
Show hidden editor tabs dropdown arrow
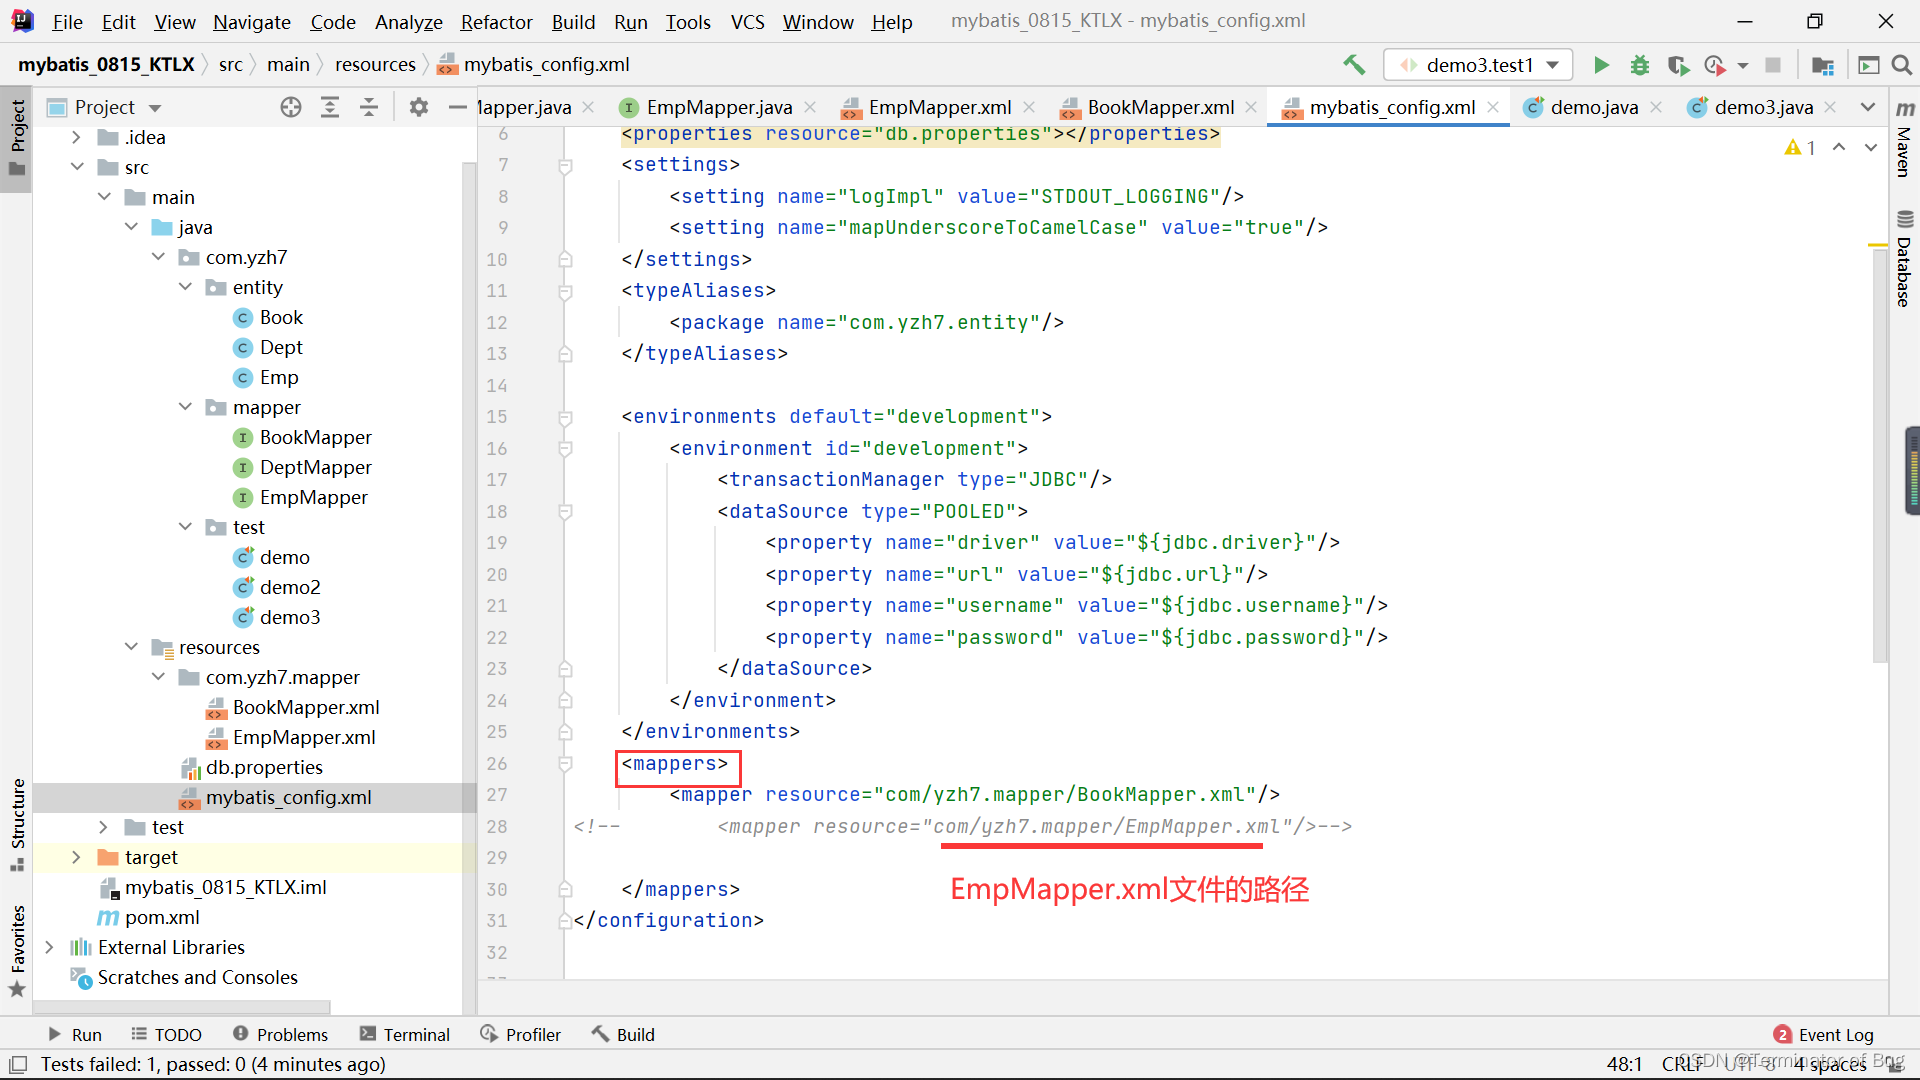click(x=1867, y=107)
